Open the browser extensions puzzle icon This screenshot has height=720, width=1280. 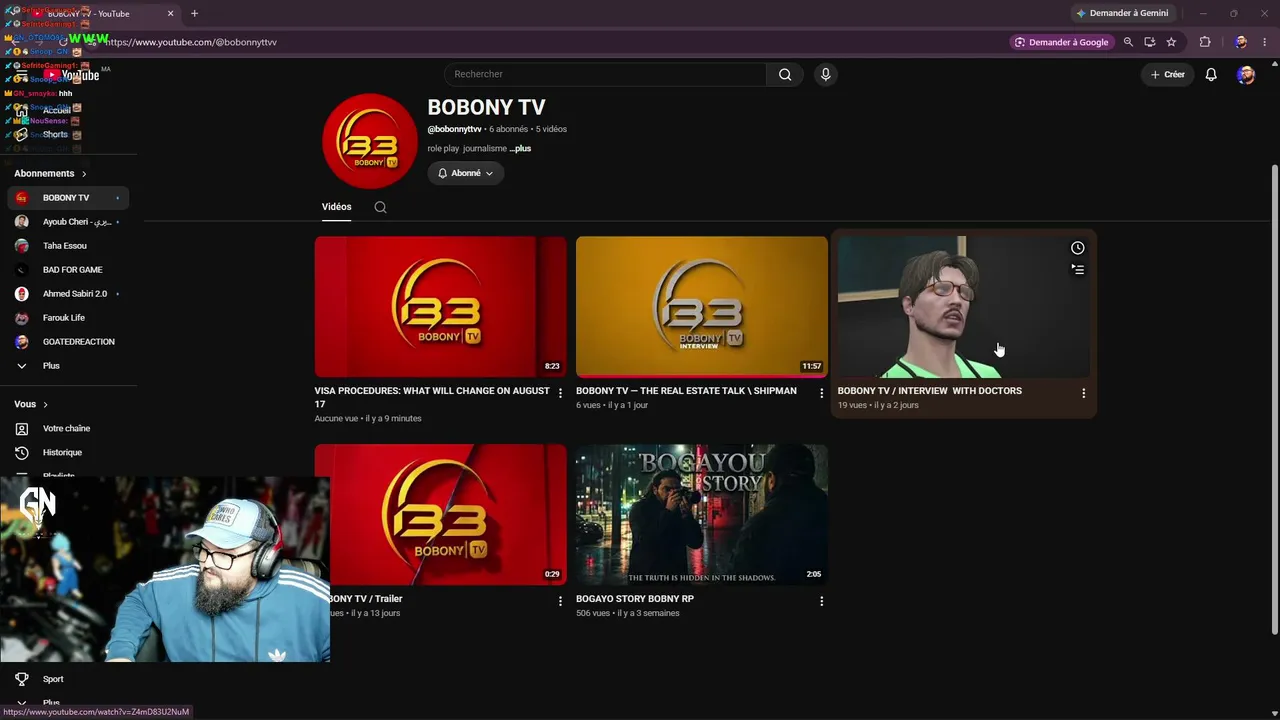coord(1205,42)
